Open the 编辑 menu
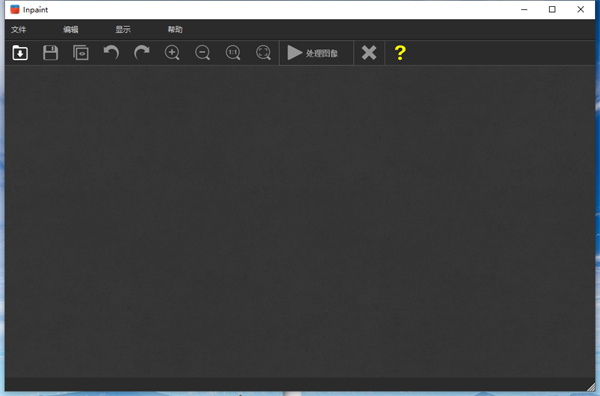The width and height of the screenshot is (600, 396). tap(71, 29)
